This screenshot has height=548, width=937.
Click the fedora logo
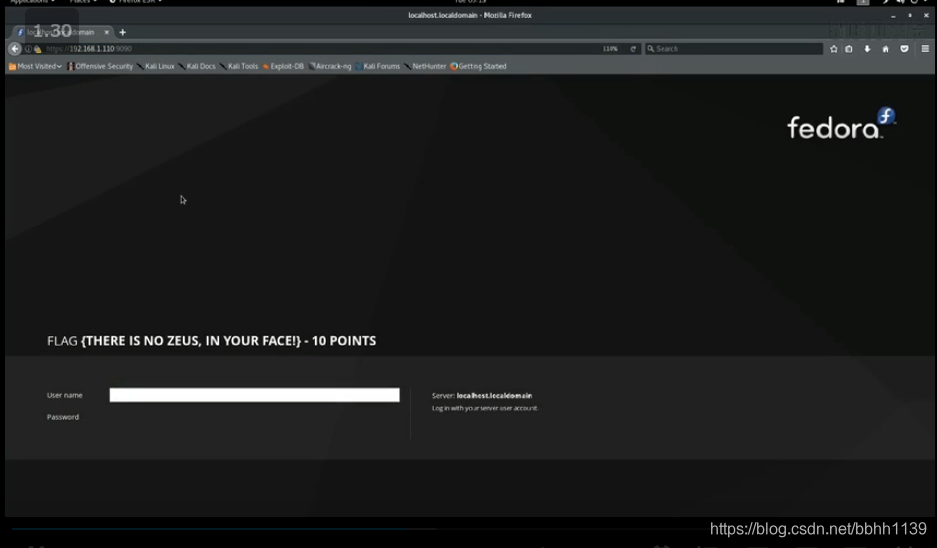[x=841, y=124]
